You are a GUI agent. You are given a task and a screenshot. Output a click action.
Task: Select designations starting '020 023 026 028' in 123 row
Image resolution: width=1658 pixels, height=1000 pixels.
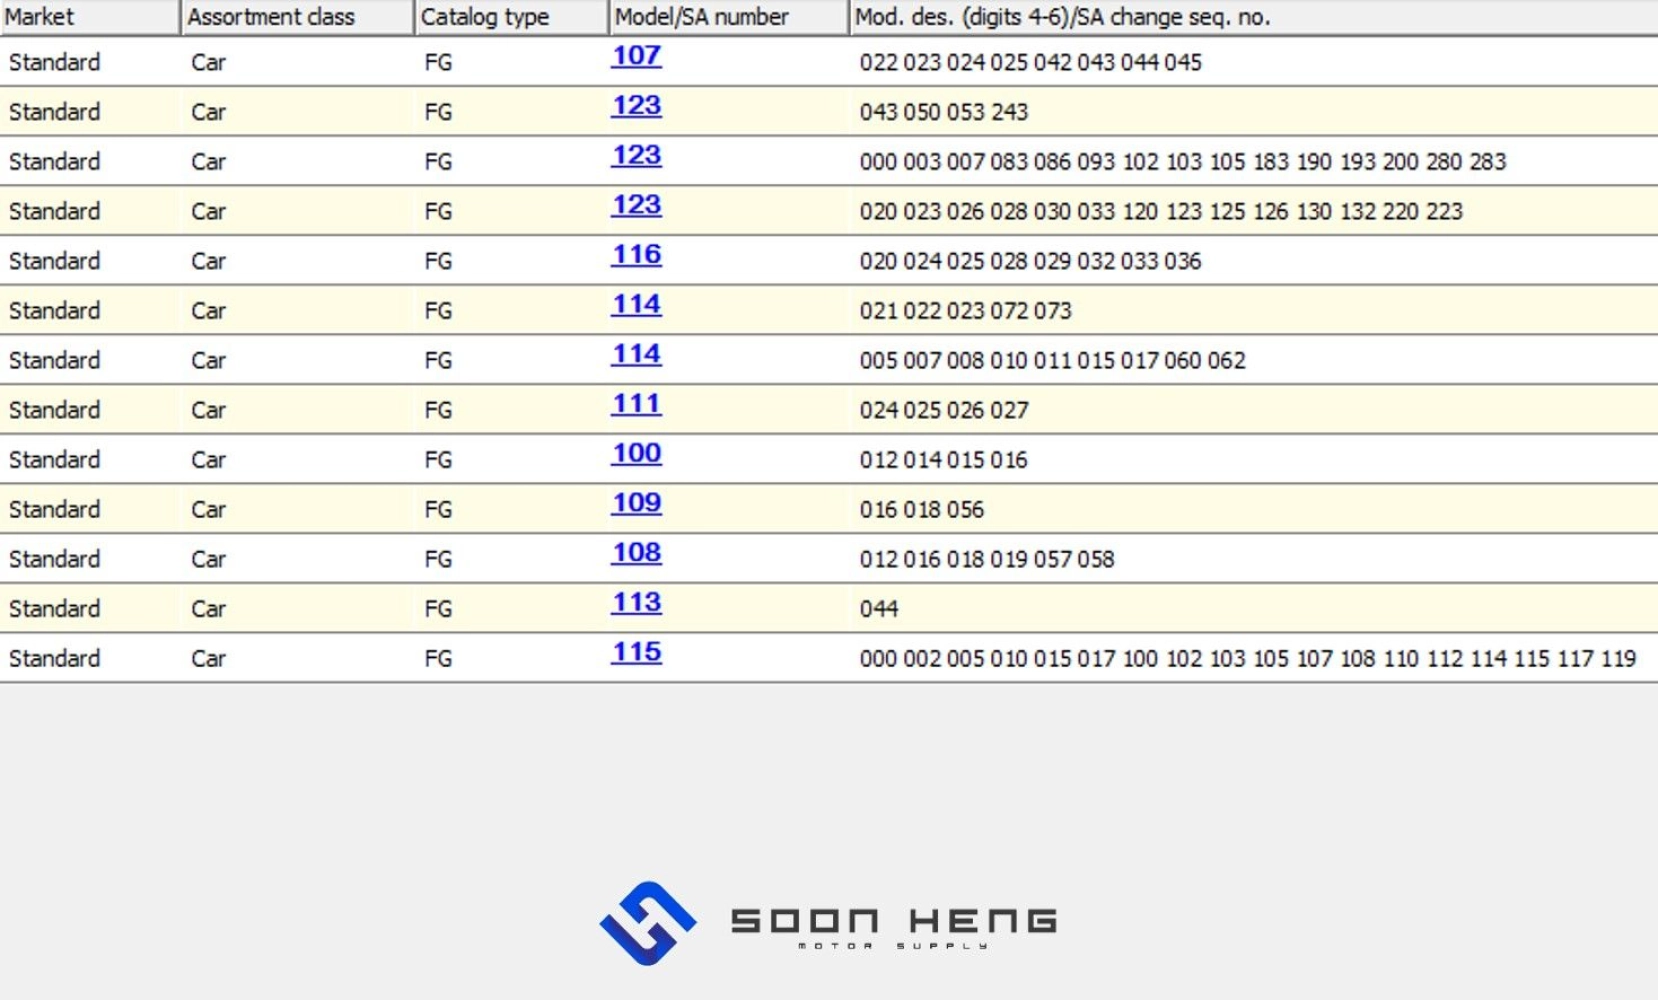(1160, 212)
